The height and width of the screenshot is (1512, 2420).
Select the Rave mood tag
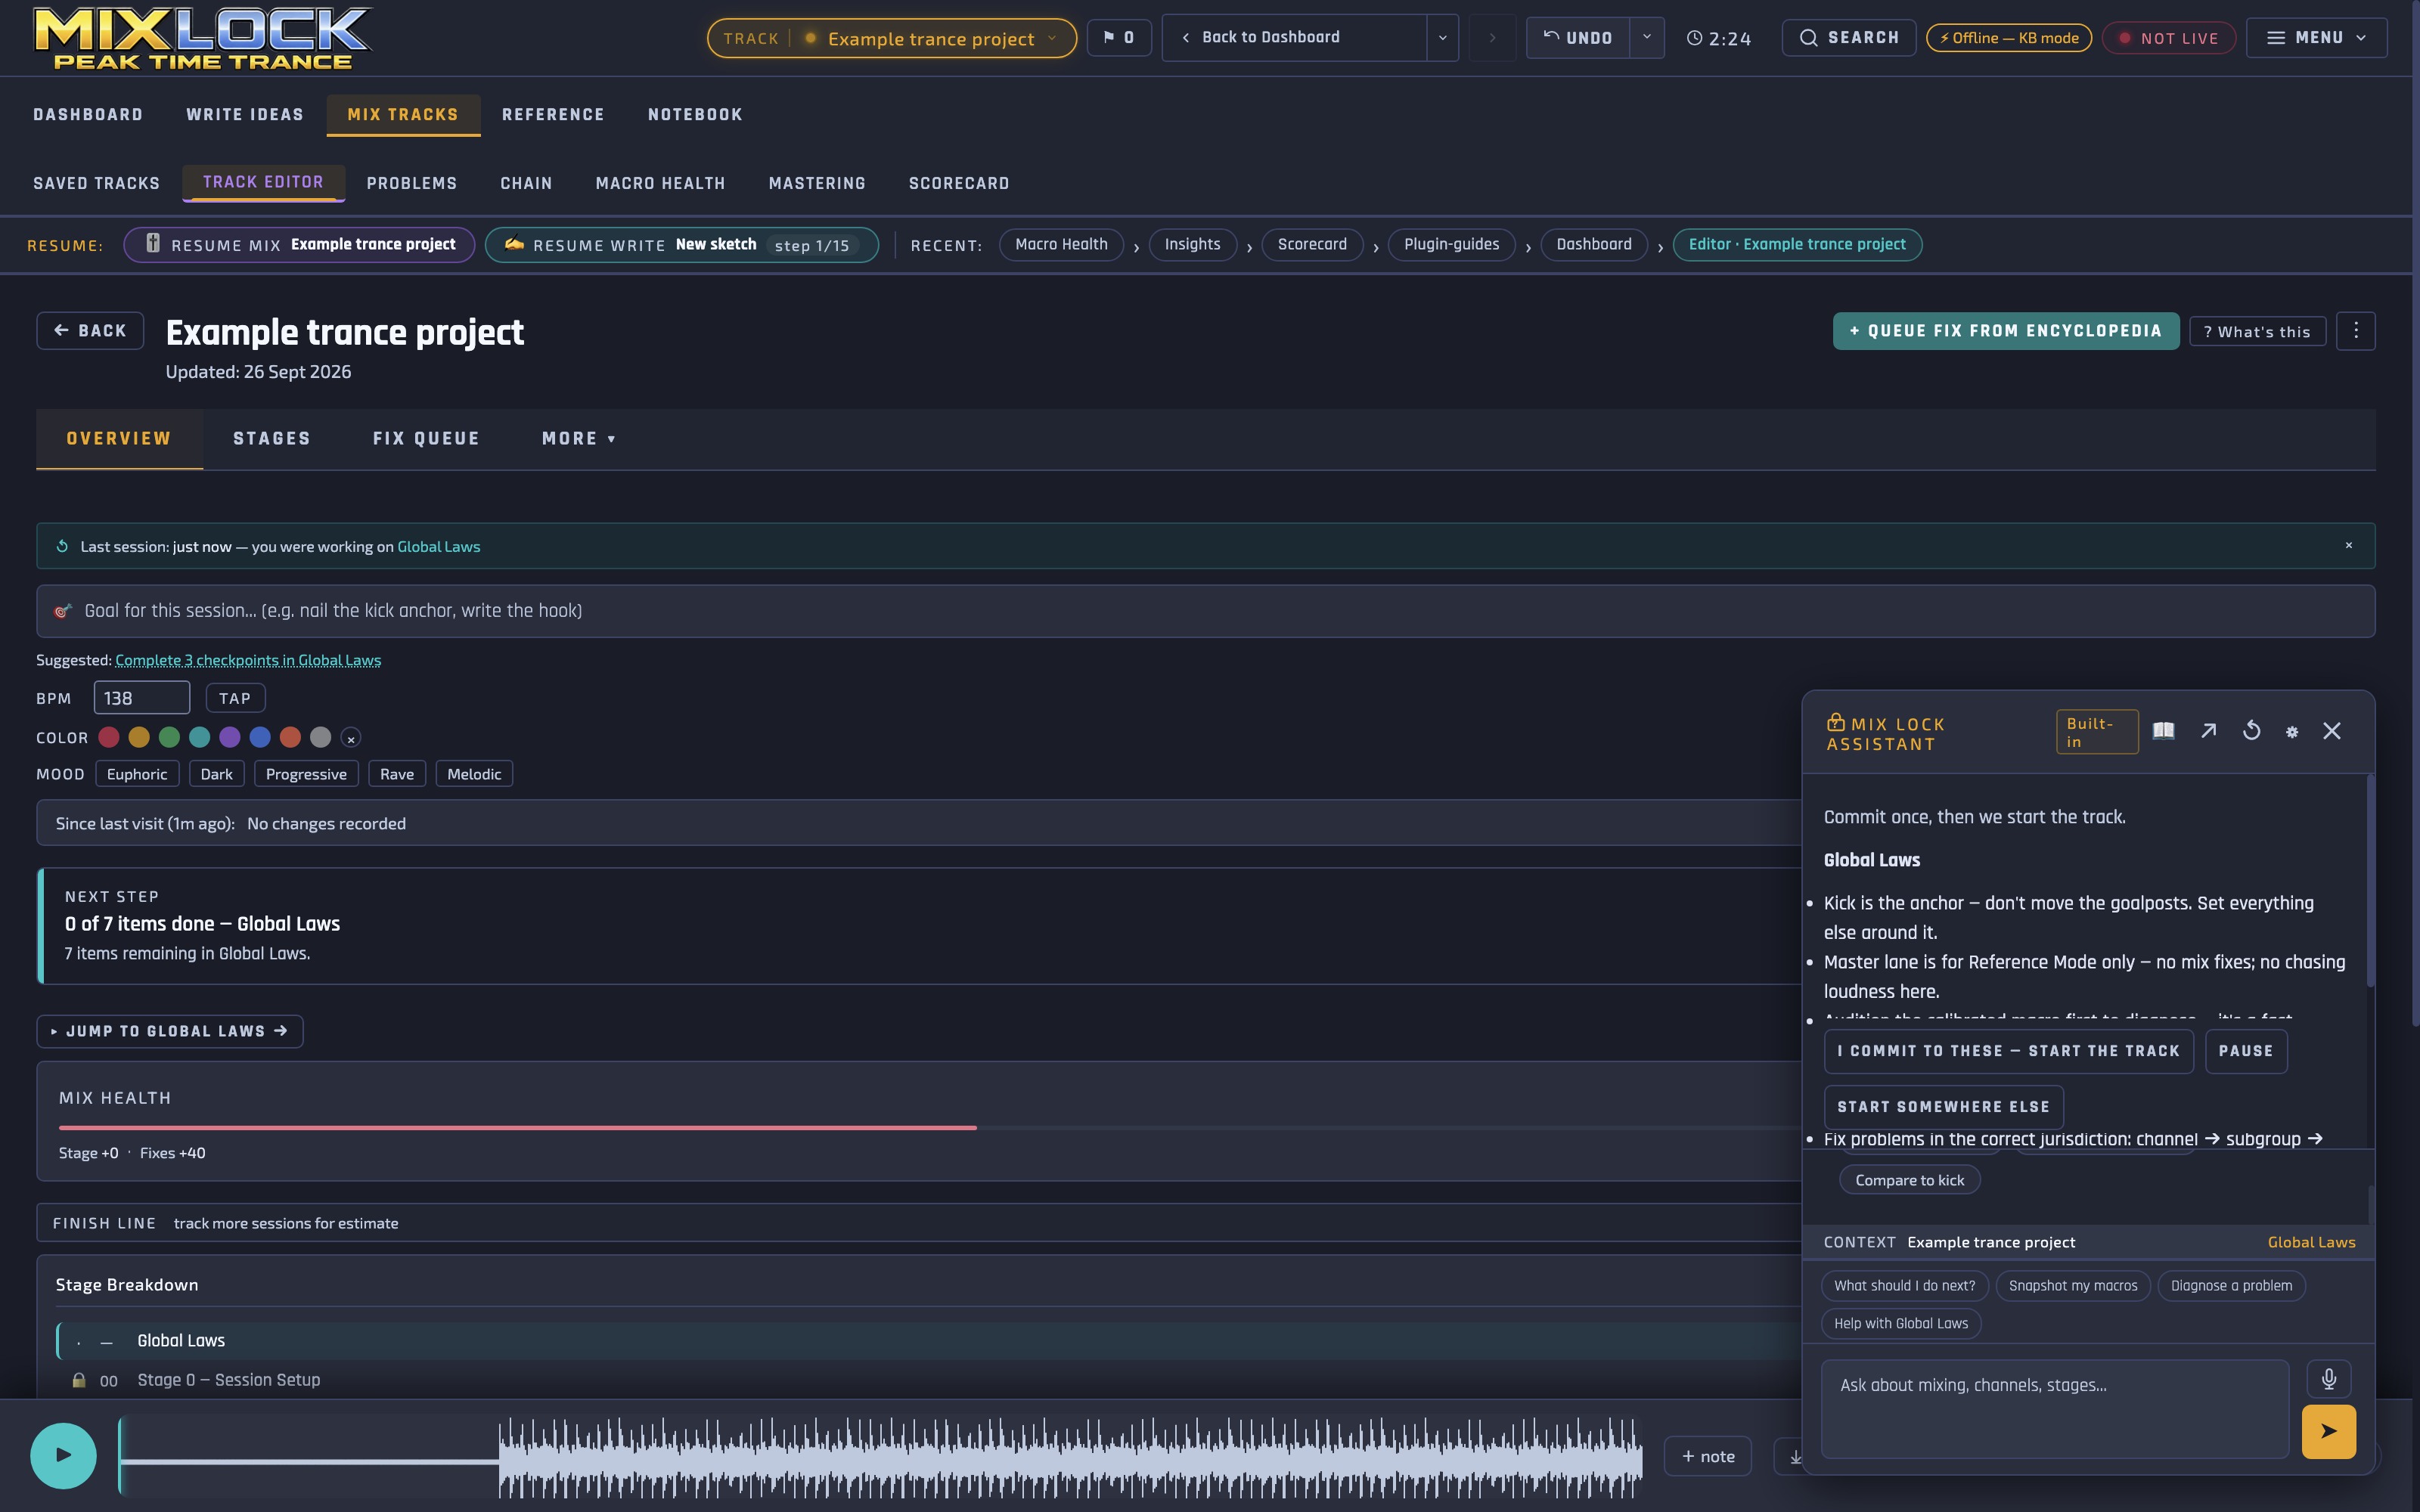coord(397,774)
